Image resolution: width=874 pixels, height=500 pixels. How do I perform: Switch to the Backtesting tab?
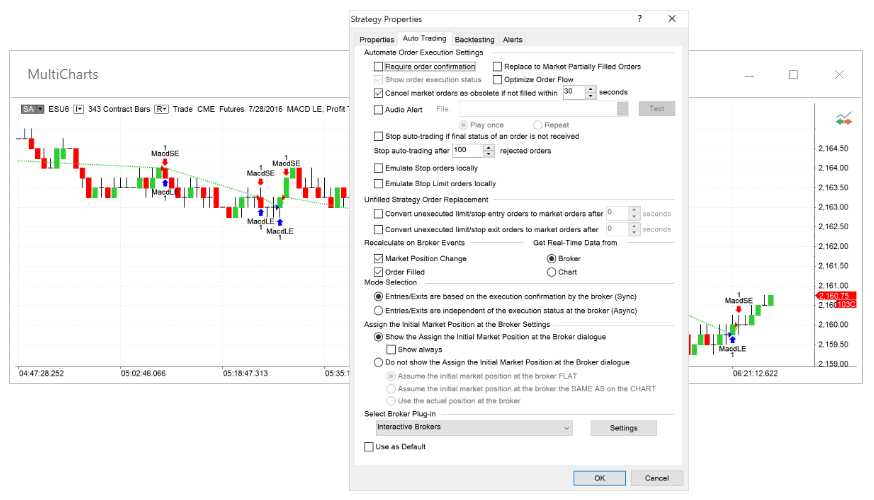(474, 40)
